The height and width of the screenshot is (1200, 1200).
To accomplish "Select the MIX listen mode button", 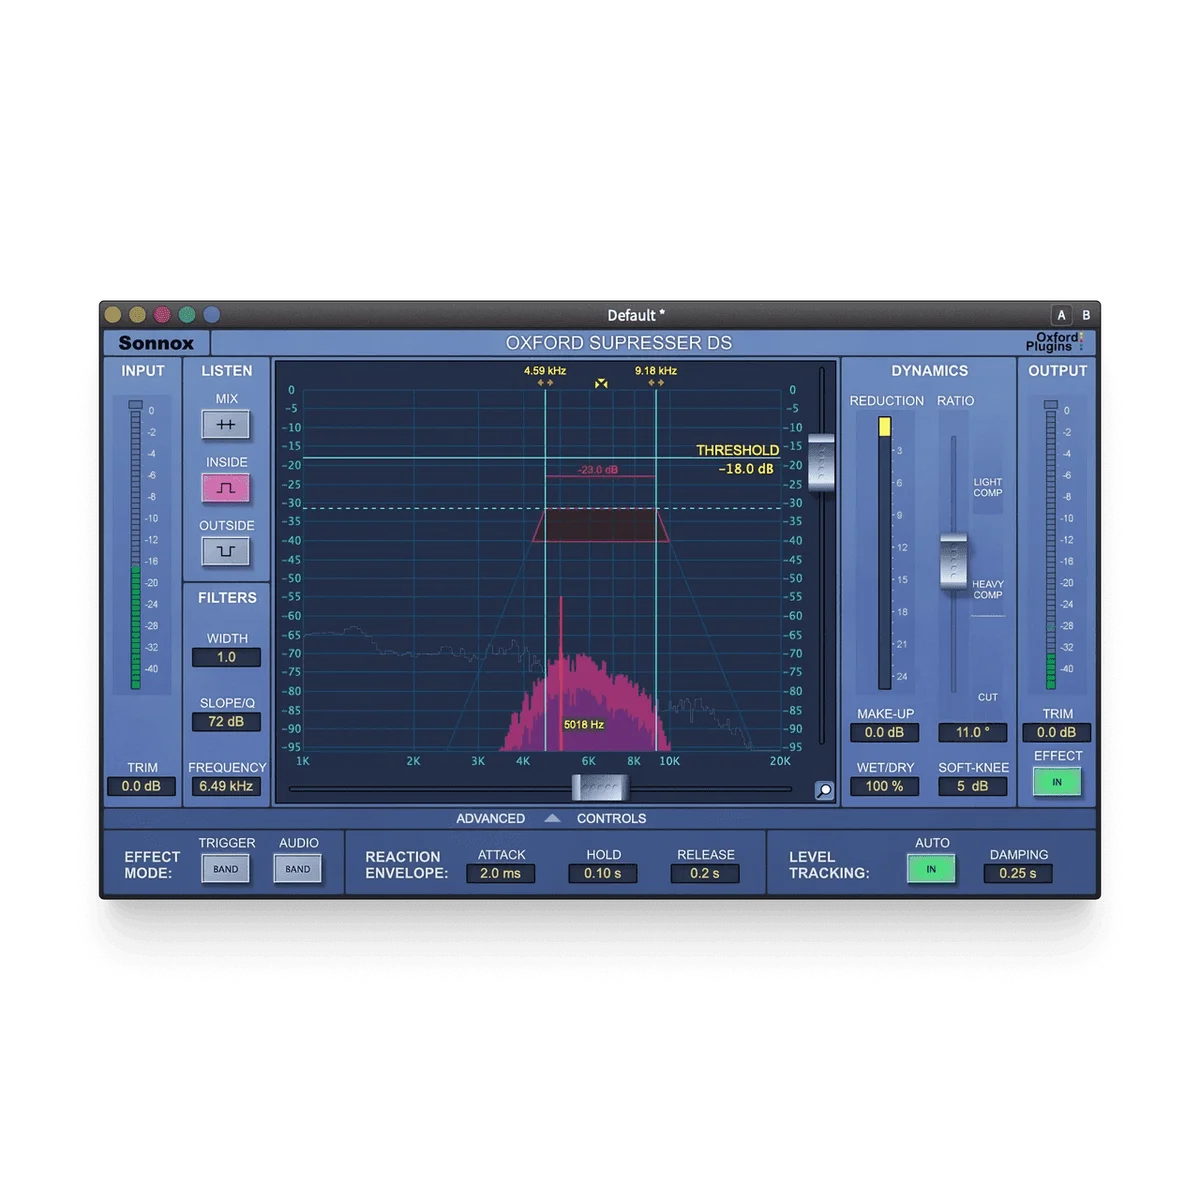I will pyautogui.click(x=226, y=425).
